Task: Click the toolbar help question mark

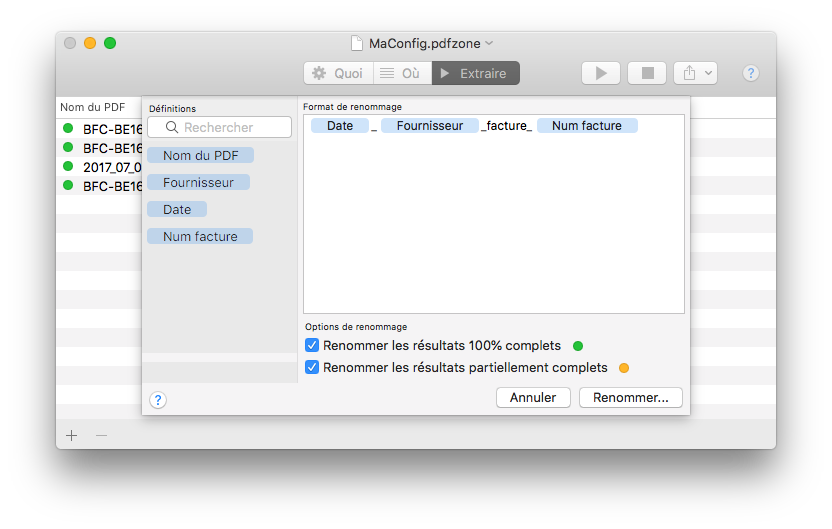Action: coord(751,73)
